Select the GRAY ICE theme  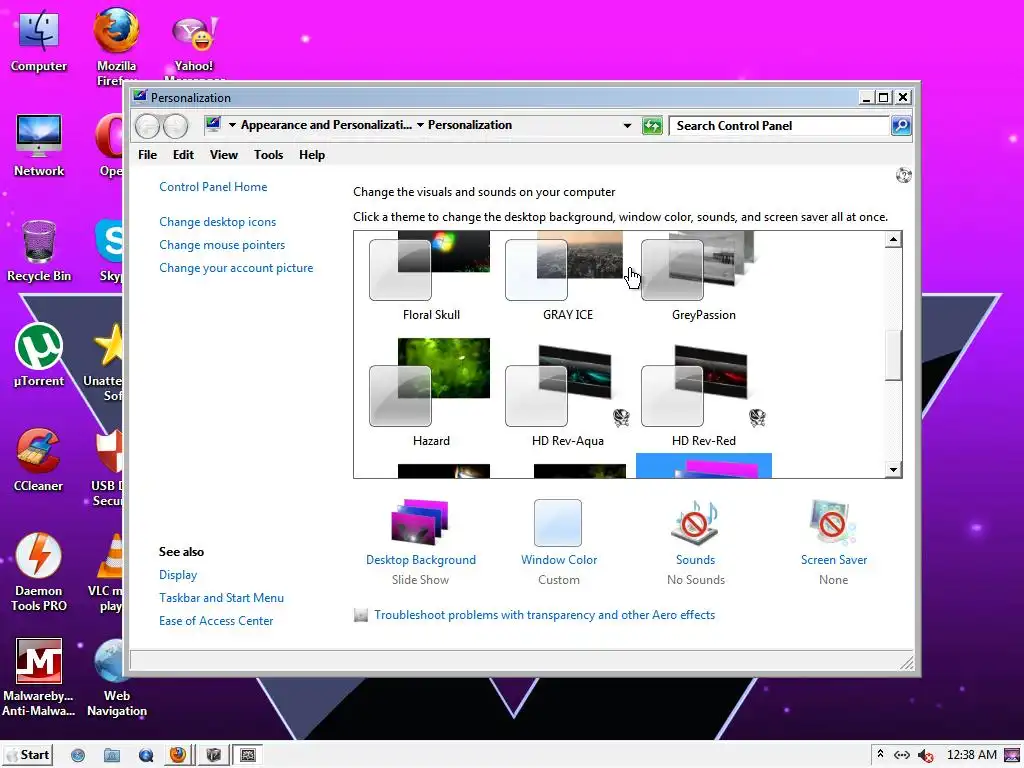point(567,274)
